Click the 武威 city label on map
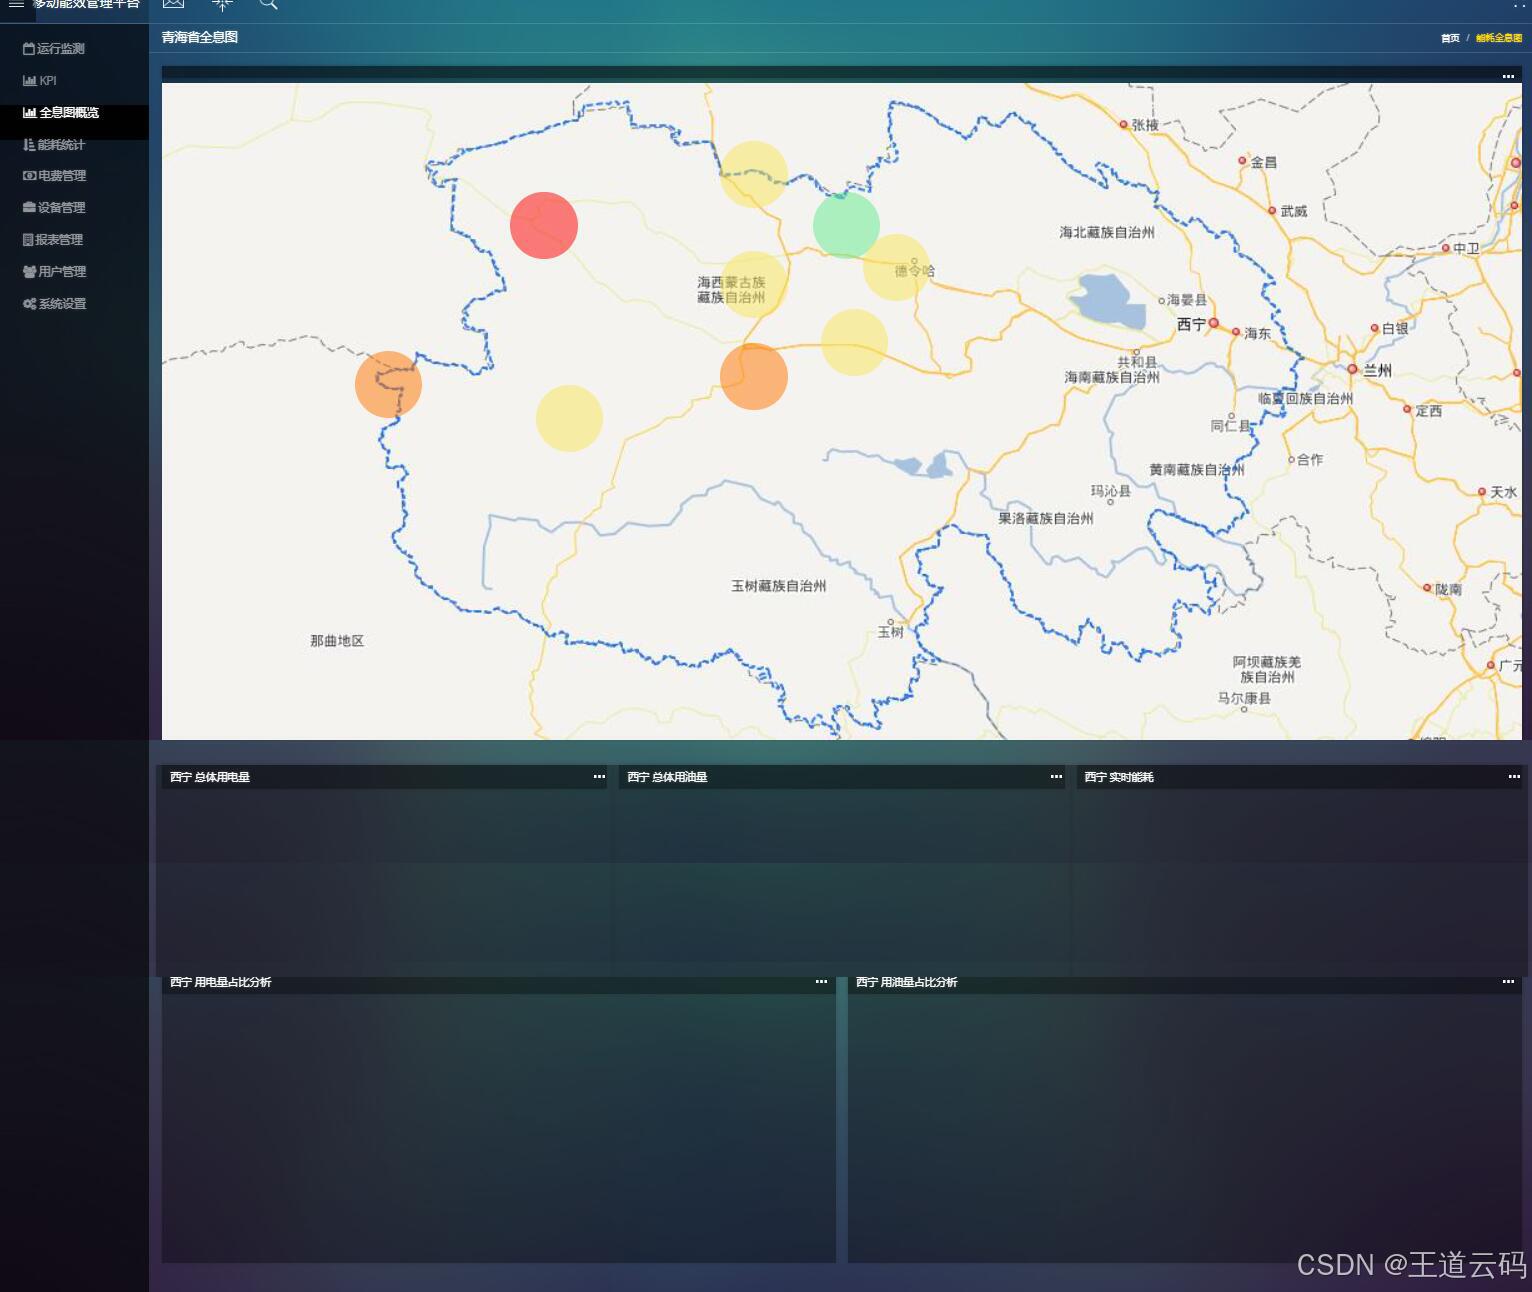The image size is (1532, 1292). [1294, 211]
